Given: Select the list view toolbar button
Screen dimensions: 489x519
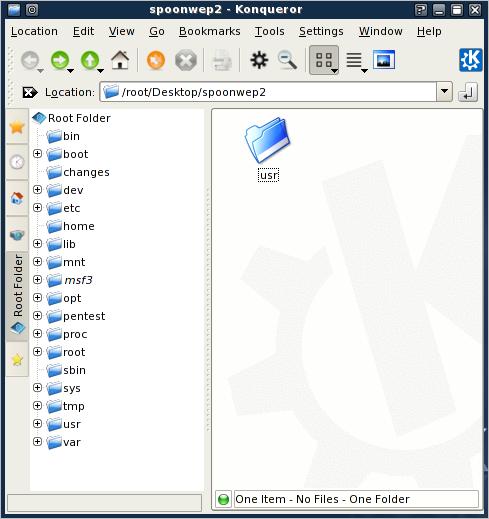Looking at the screenshot, I should 354,60.
